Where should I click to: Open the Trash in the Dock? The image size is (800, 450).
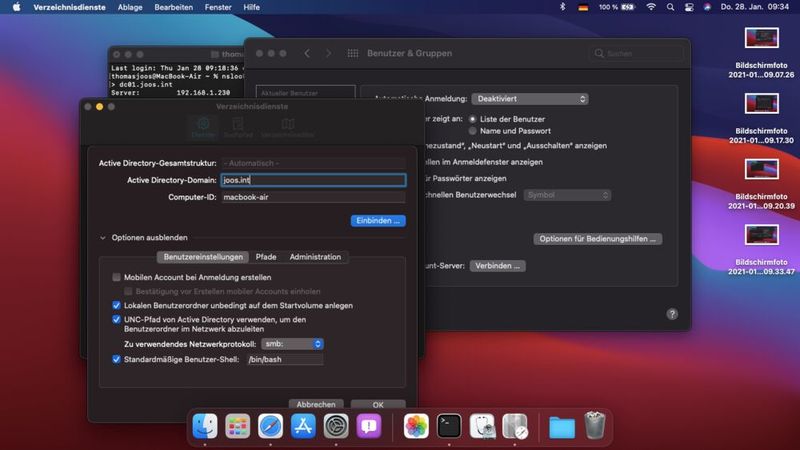[594, 426]
